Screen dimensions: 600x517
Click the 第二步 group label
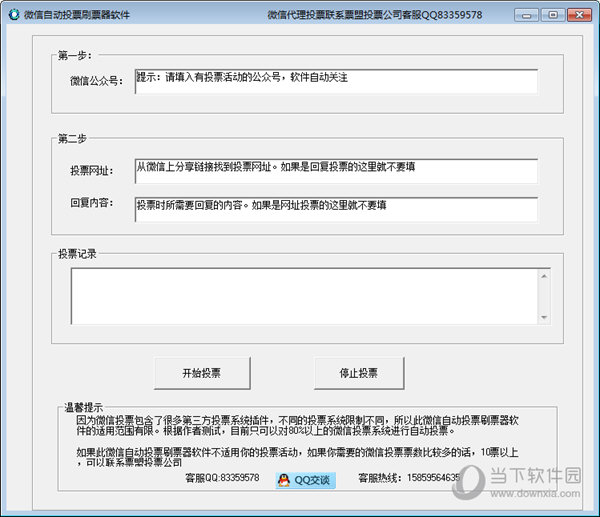click(x=72, y=139)
